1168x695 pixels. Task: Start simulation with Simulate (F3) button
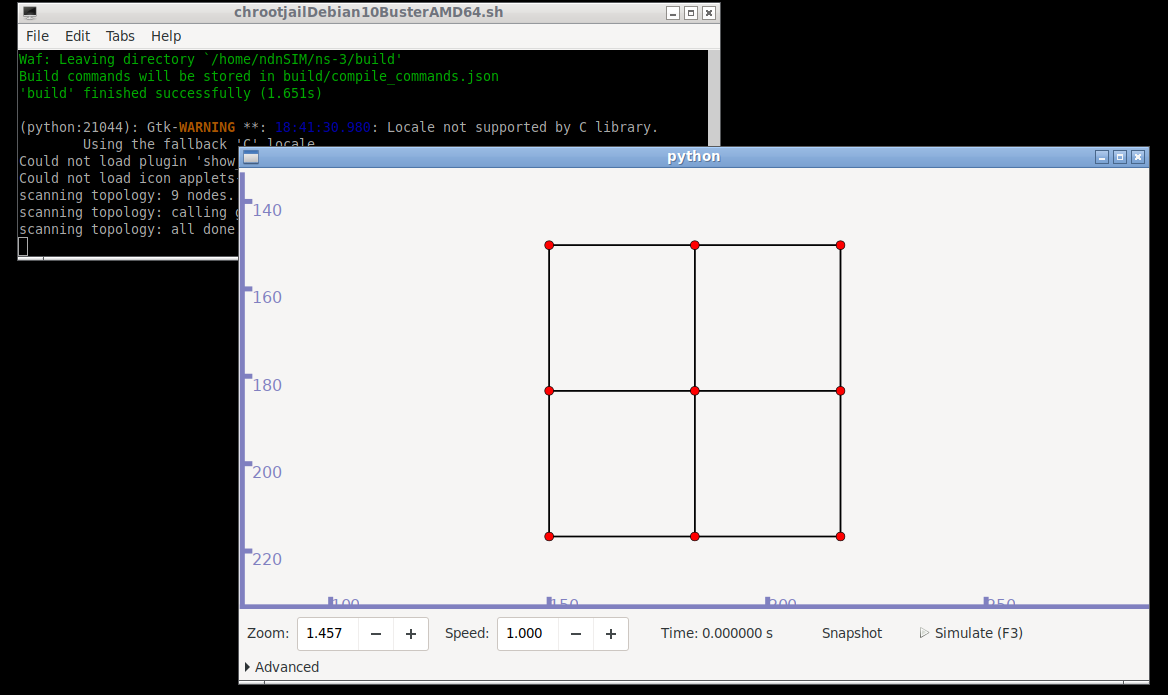(971, 633)
